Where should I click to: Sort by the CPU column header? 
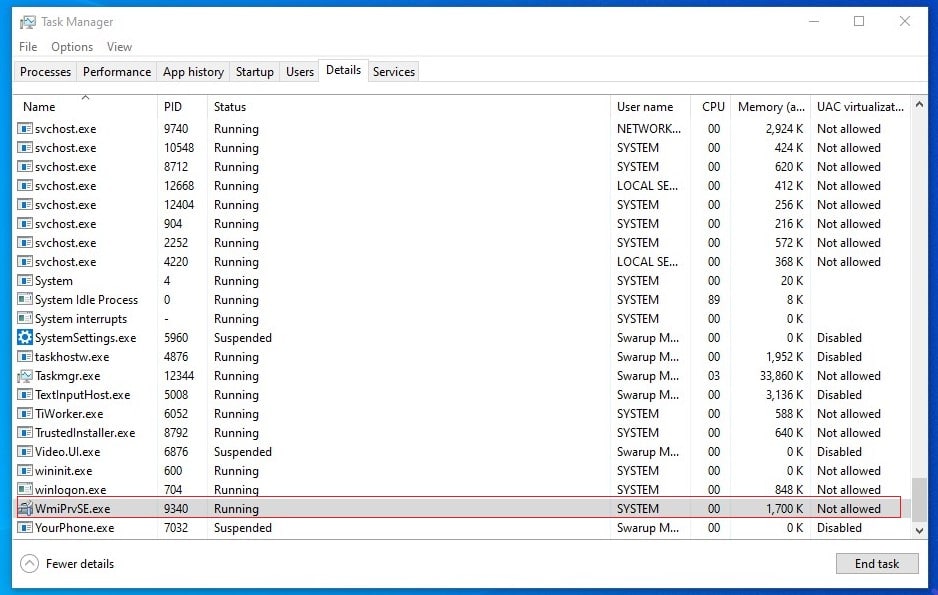coord(711,106)
